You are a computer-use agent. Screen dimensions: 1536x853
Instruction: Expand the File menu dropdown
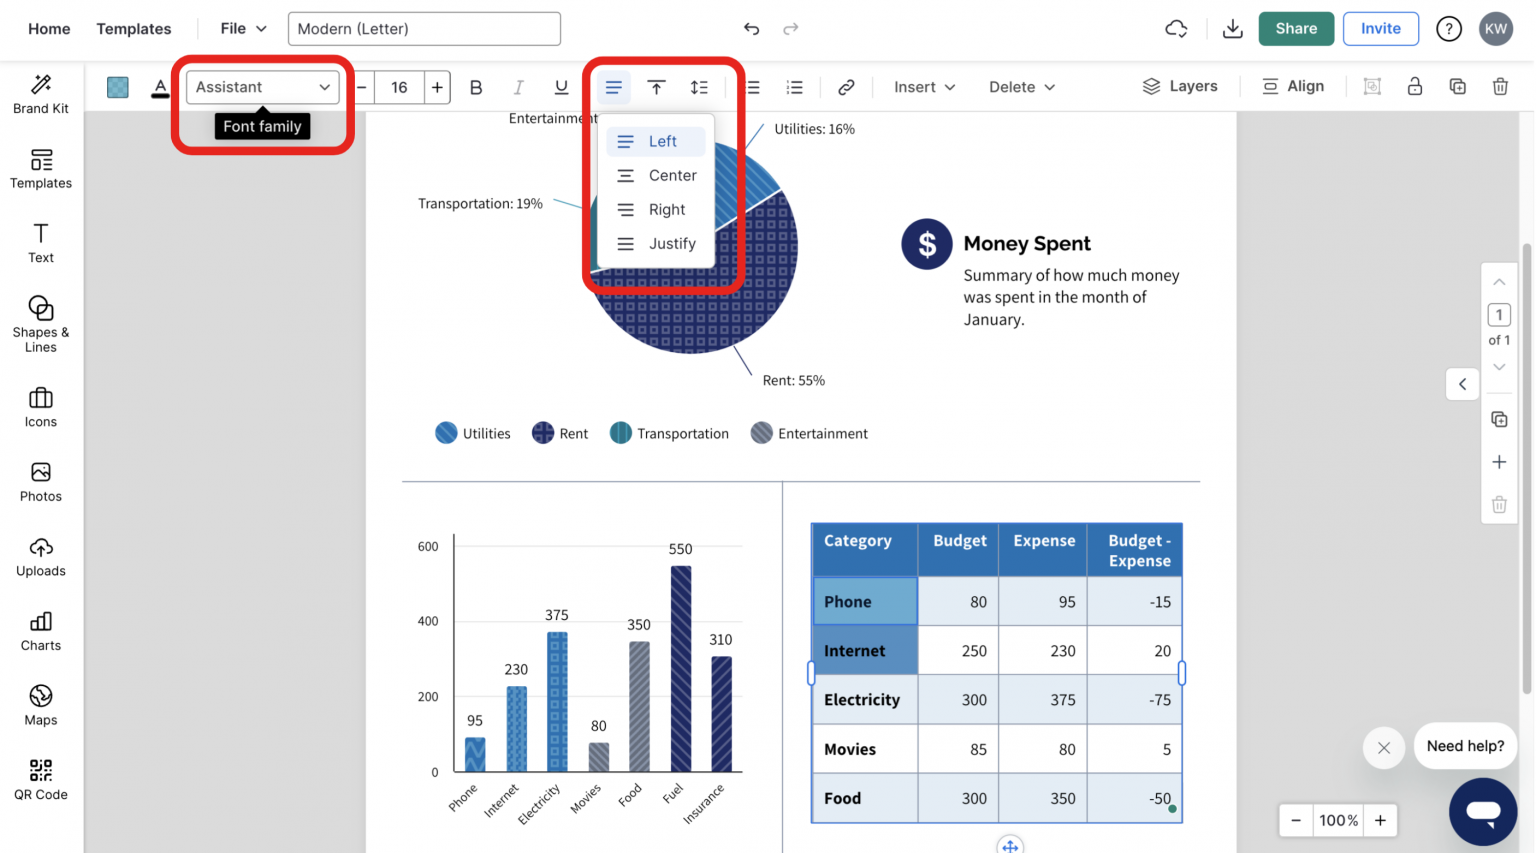coord(243,29)
